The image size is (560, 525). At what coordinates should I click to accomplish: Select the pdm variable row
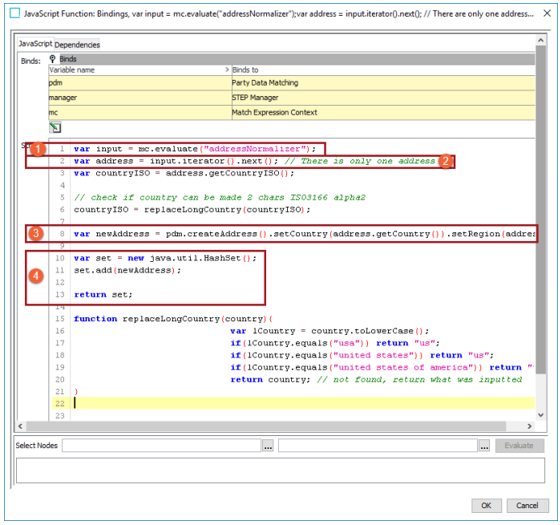(292, 83)
